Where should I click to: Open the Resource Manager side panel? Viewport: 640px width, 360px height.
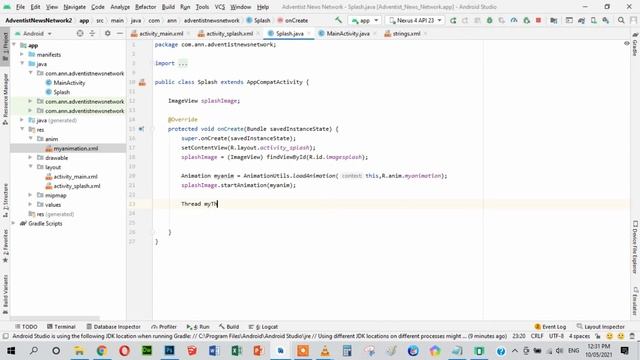pyautogui.click(x=5, y=99)
